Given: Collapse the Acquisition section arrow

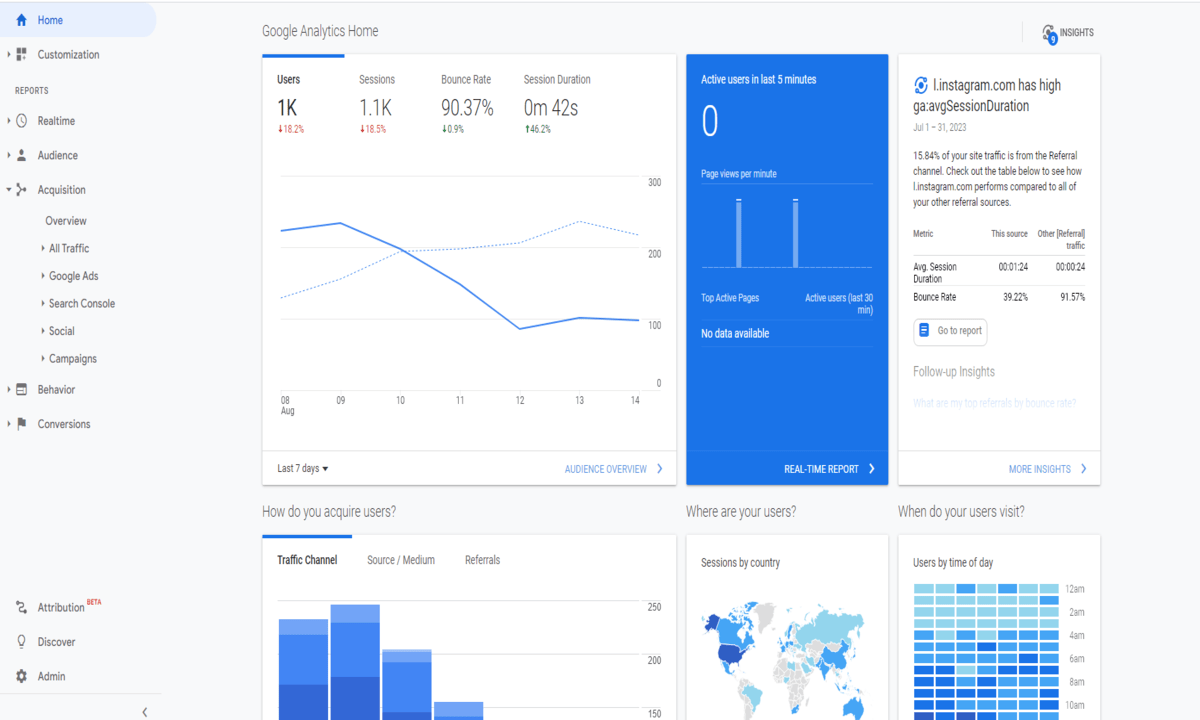Looking at the screenshot, I should click(x=9, y=190).
